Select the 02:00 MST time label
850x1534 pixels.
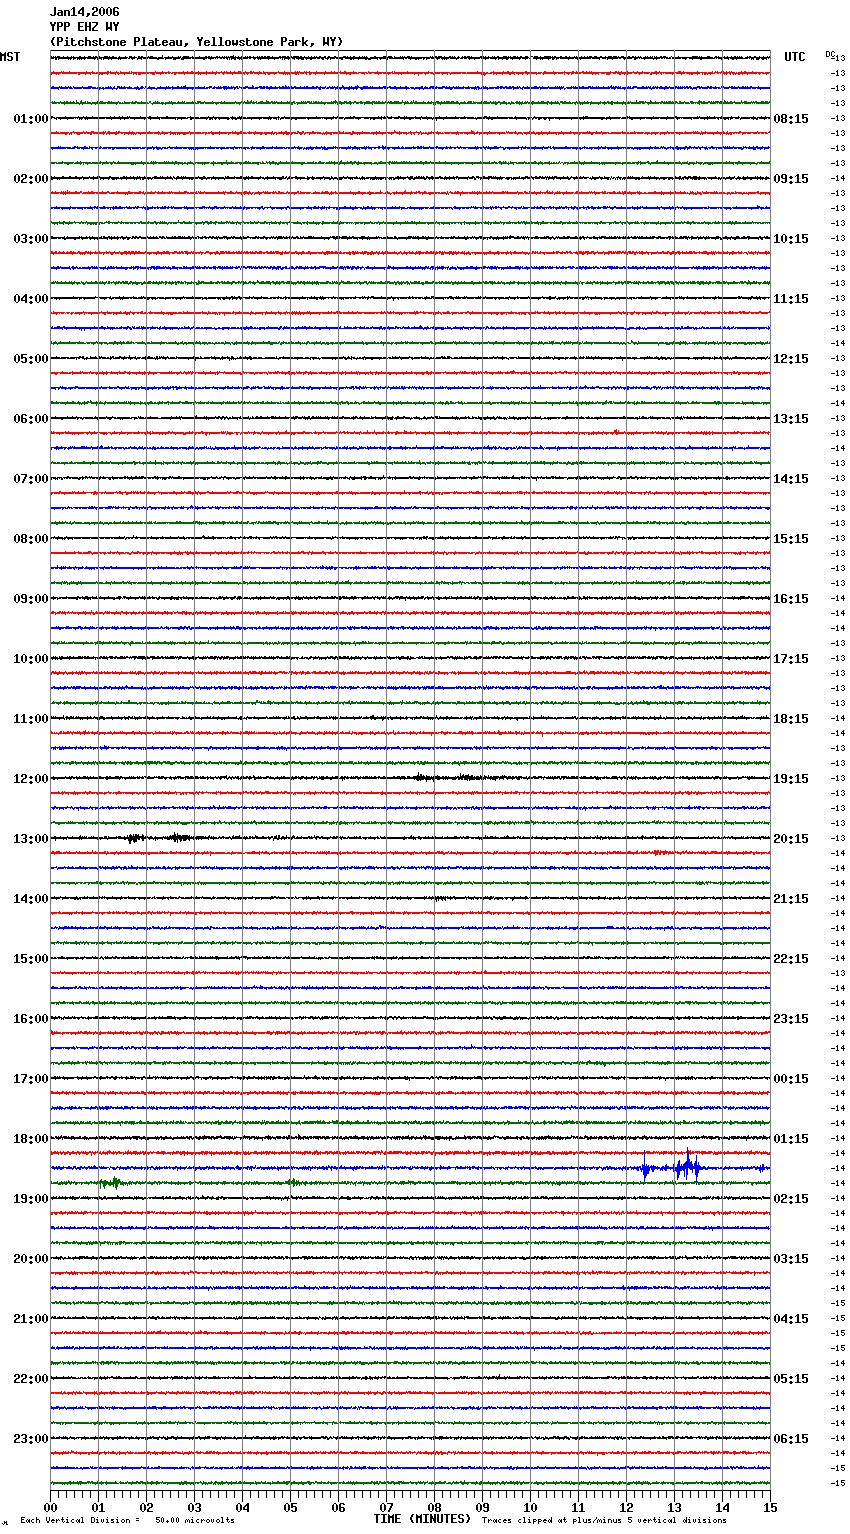point(31,179)
